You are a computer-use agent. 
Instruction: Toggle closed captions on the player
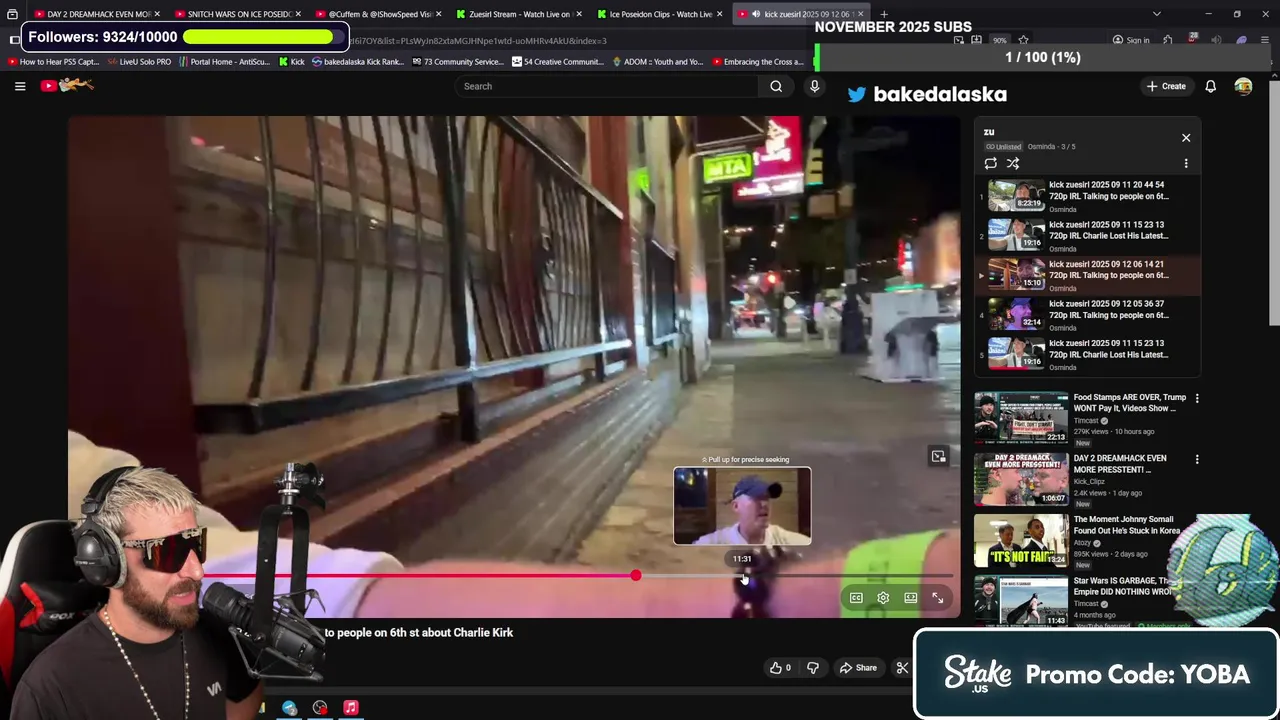tap(856, 598)
